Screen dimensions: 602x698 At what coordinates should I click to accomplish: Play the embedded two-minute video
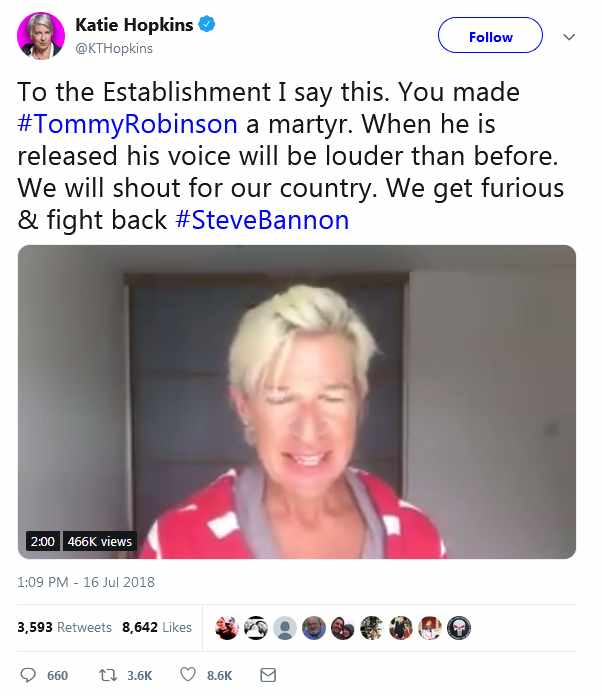coord(297,402)
